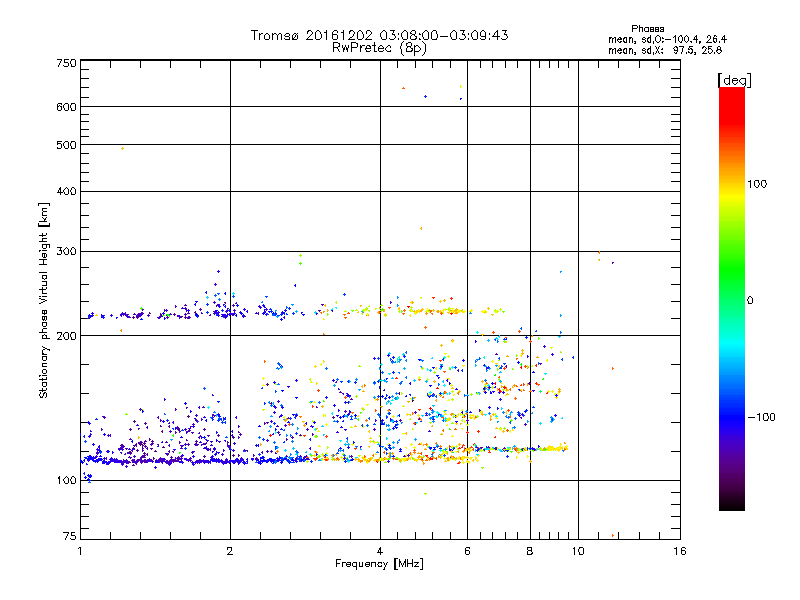
Task: Click the plot title 'Tromsø 20161202 03:08:00-03:09:43'
Action: point(379,35)
